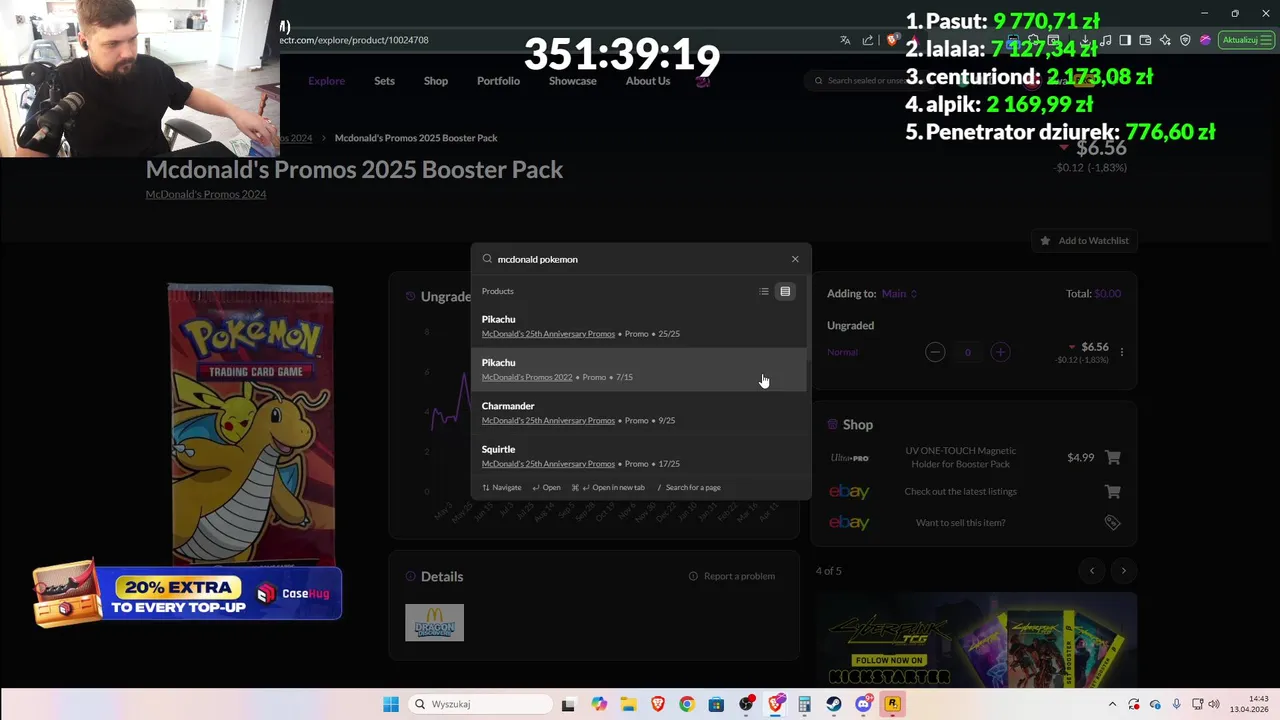The height and width of the screenshot is (720, 1280).
Task: Open the three-dot menu beside $6.56
Action: (x=1122, y=352)
